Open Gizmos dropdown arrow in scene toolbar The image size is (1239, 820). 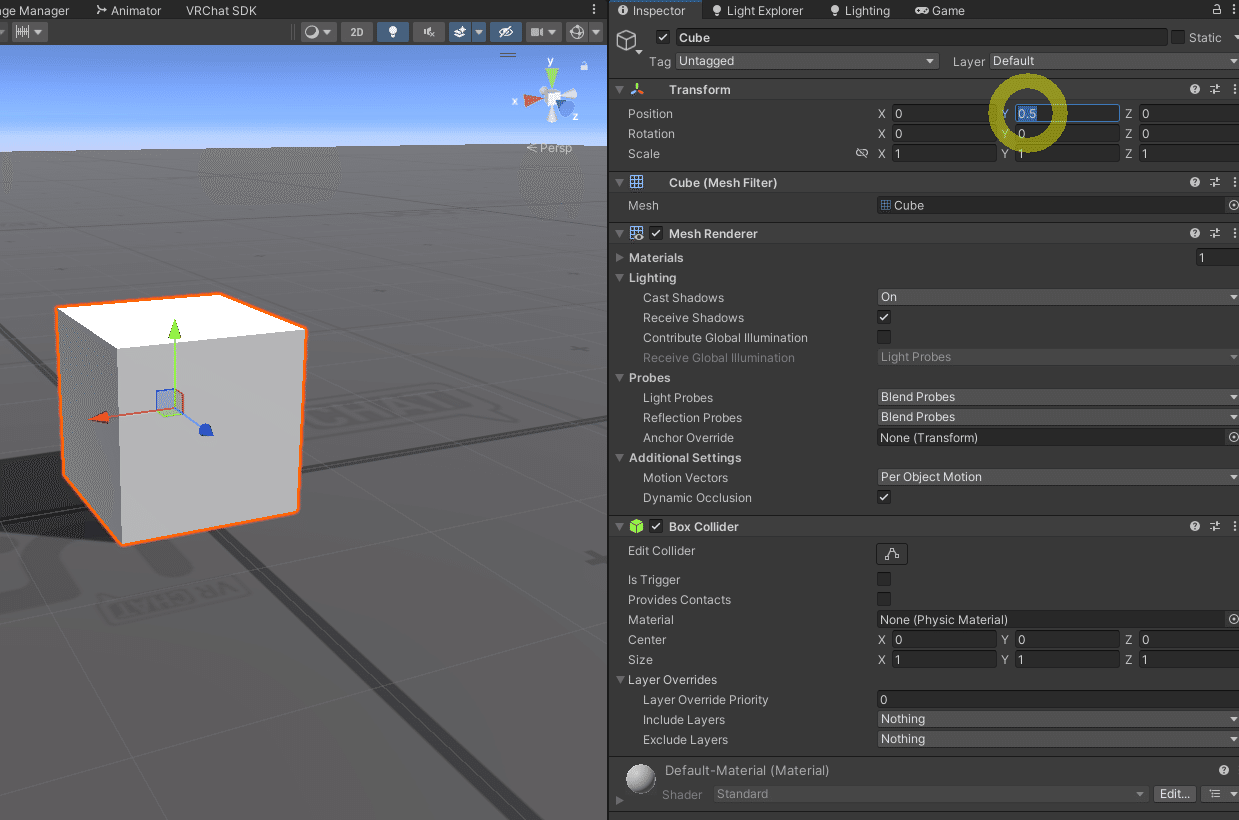click(x=594, y=32)
